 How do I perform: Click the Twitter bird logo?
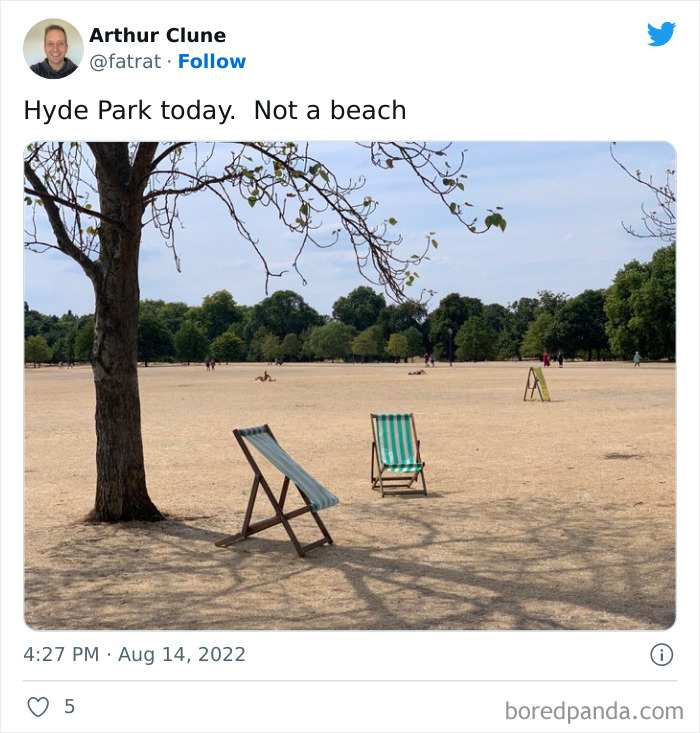[661, 34]
